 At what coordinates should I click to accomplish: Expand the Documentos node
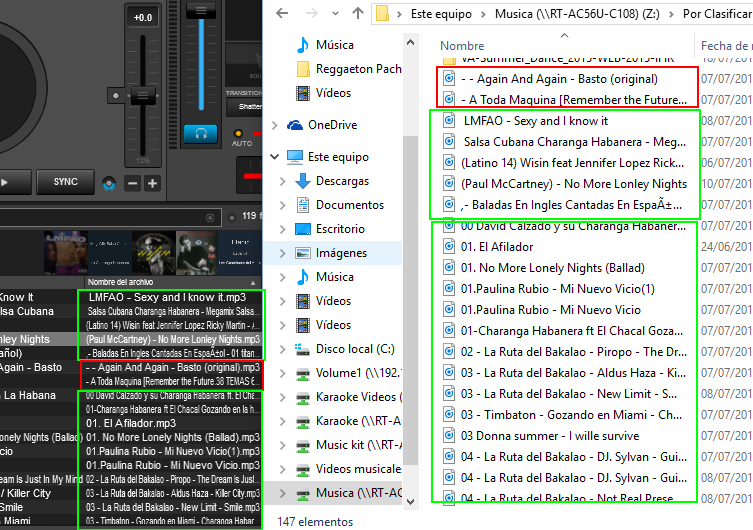coord(283,205)
